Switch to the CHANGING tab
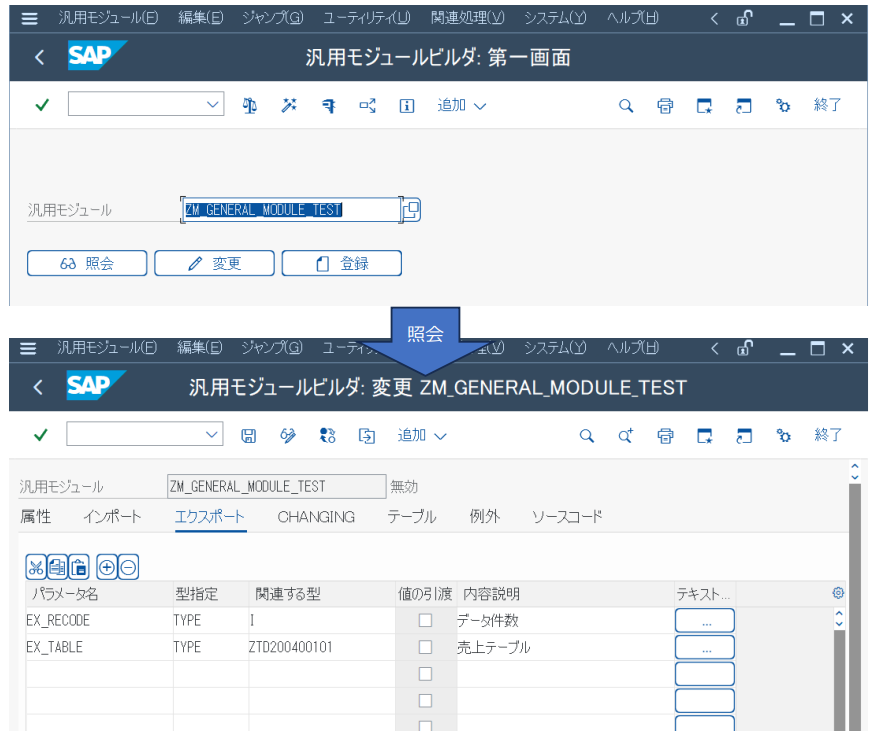The height and width of the screenshot is (735, 887). pos(316,517)
